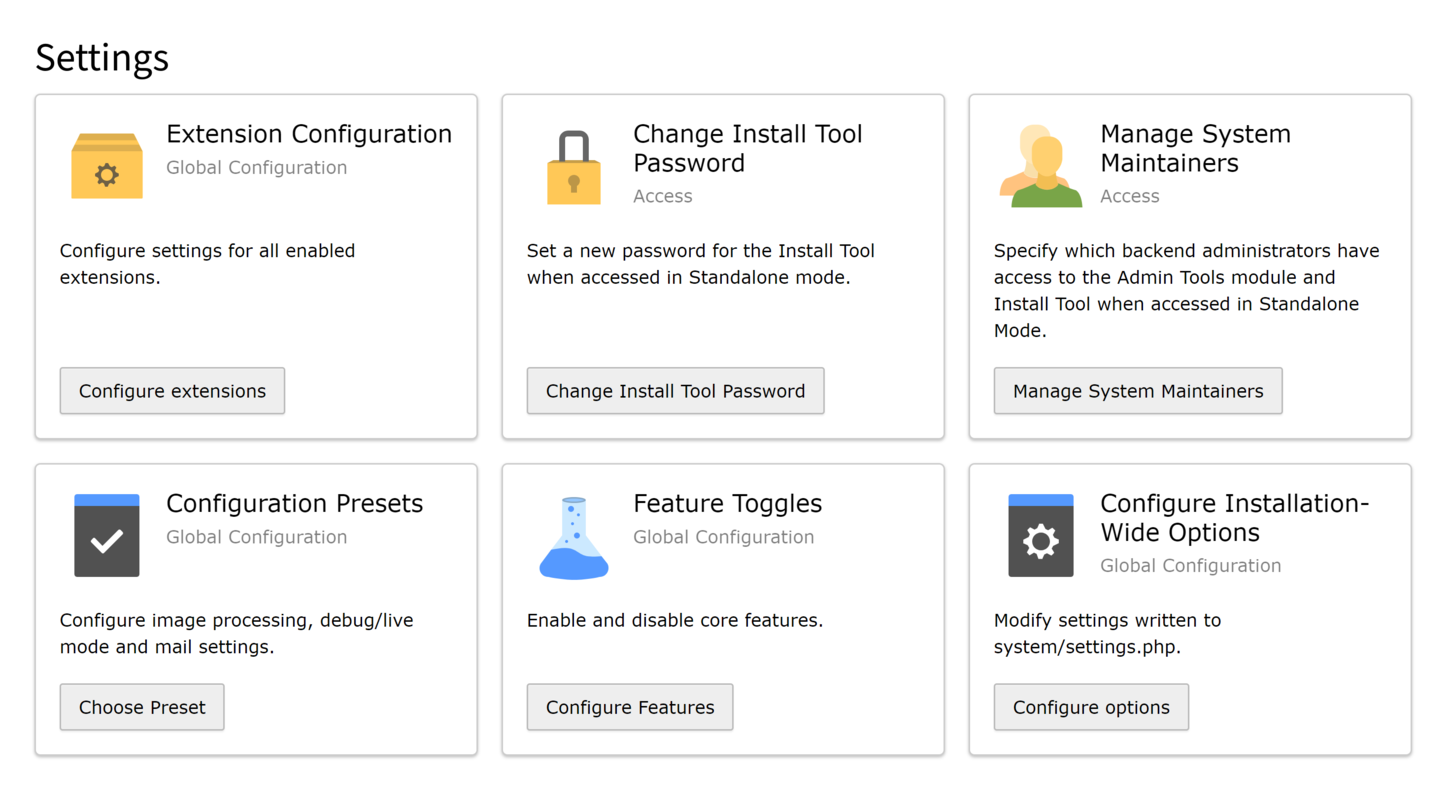This screenshot has height=806, width=1450.
Task: Click Global Configuration label under Configuration Presets
Action: pos(257,537)
